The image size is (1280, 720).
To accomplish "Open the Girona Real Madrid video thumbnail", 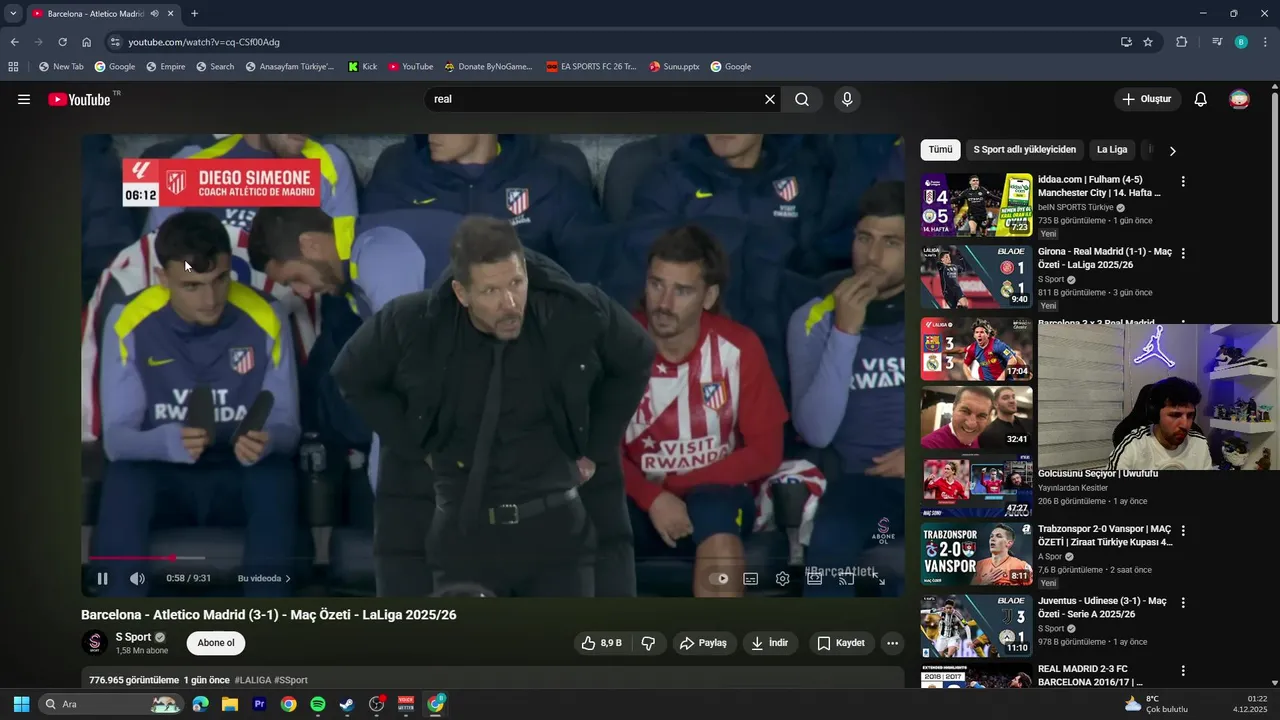I will click(977, 277).
